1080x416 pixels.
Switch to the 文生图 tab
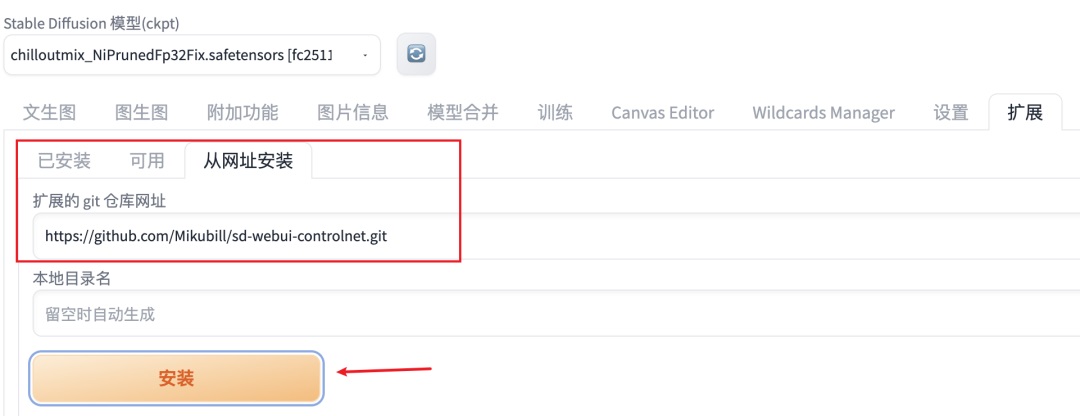click(50, 112)
